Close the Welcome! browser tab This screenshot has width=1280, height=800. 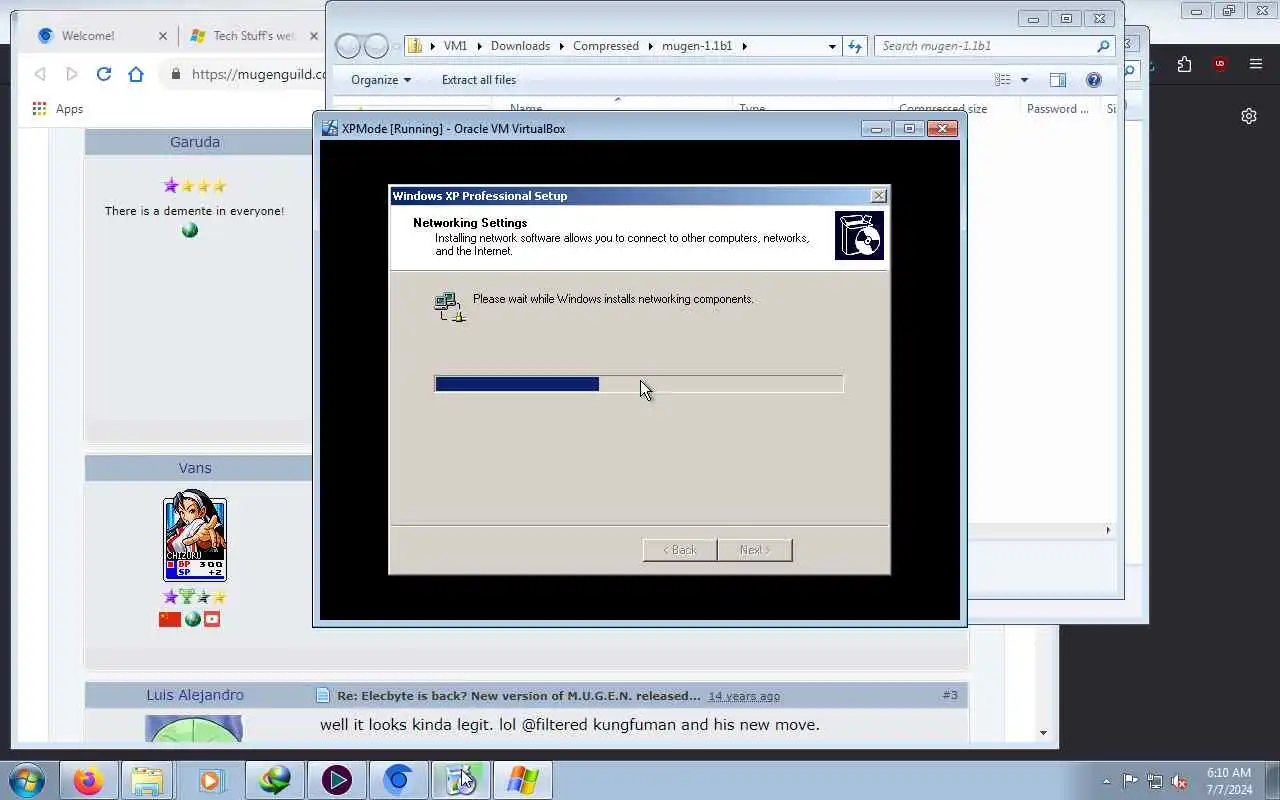(163, 36)
